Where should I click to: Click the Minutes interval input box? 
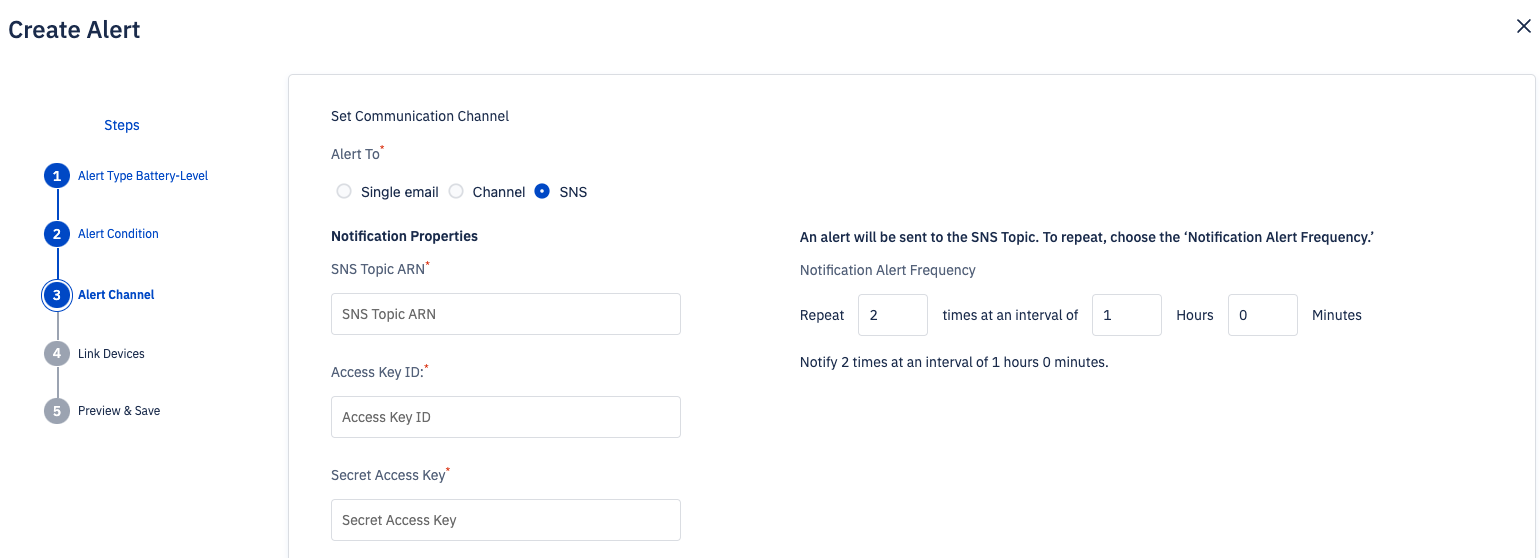[1263, 315]
